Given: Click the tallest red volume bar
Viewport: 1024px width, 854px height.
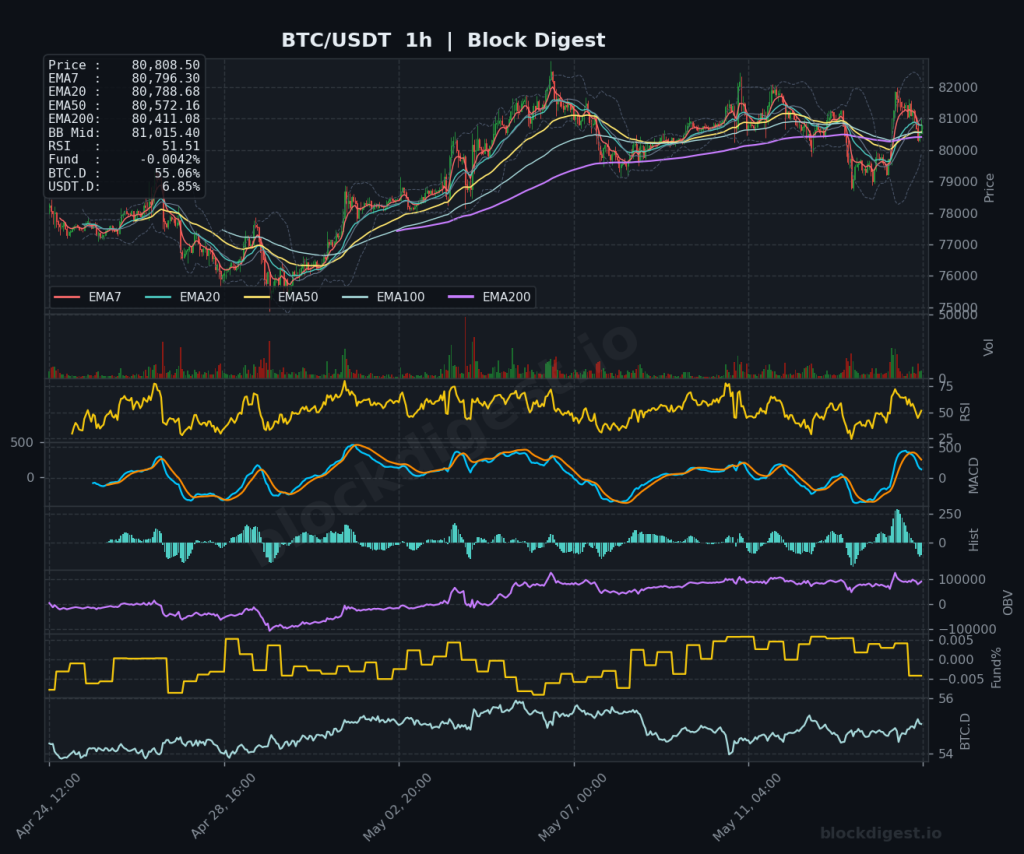Looking at the screenshot, I should (x=465, y=347).
